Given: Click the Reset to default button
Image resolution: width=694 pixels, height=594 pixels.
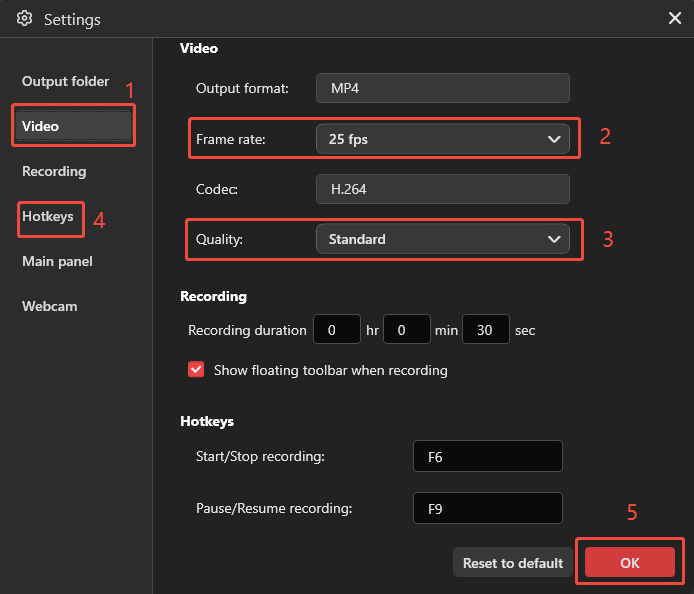Looking at the screenshot, I should pyautogui.click(x=513, y=563).
